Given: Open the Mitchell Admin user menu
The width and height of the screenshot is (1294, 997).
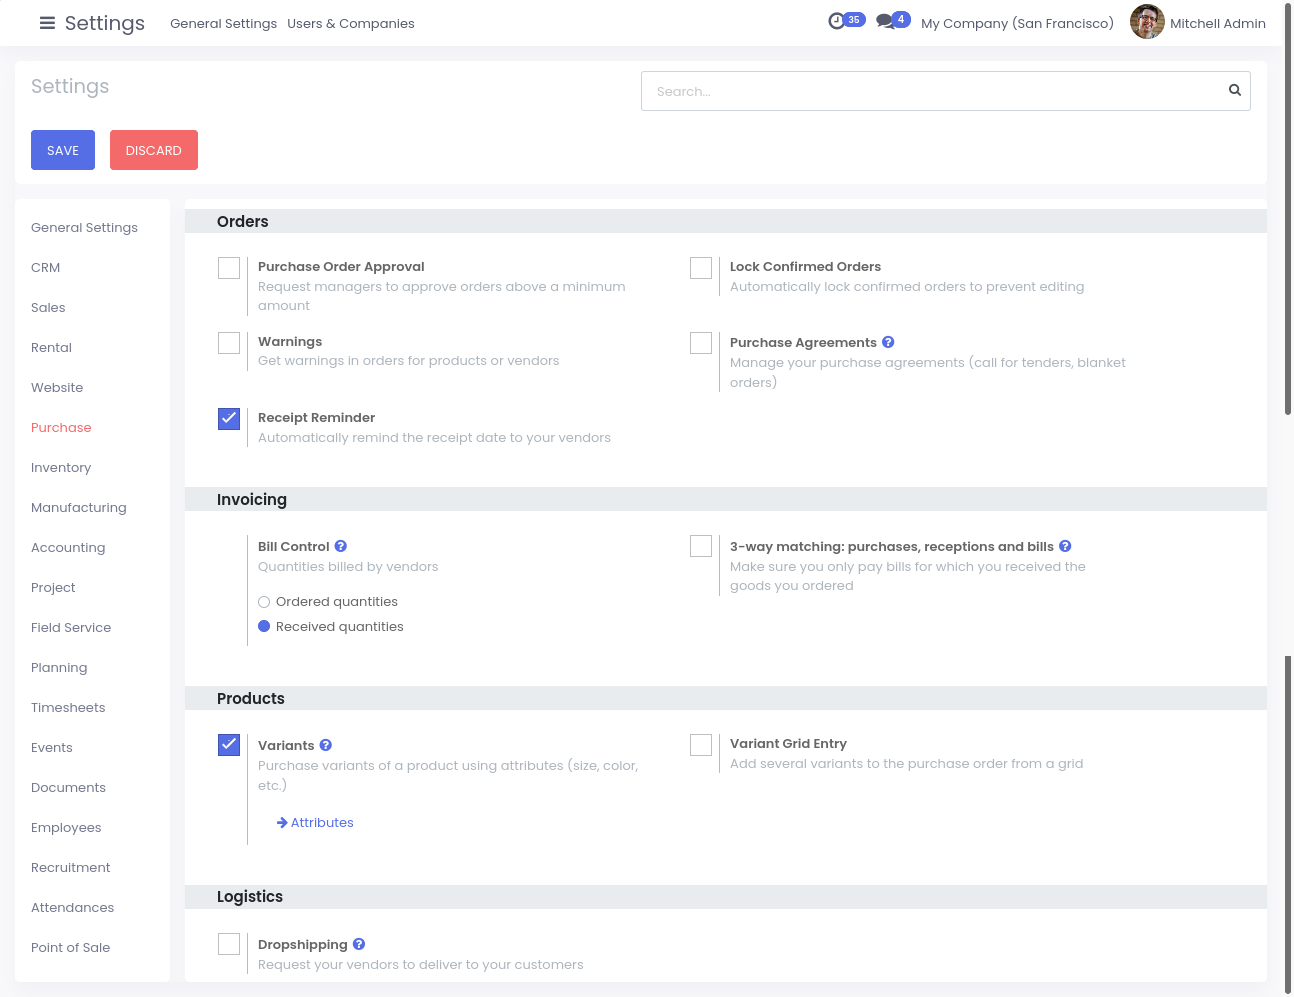Looking at the screenshot, I should (1217, 23).
